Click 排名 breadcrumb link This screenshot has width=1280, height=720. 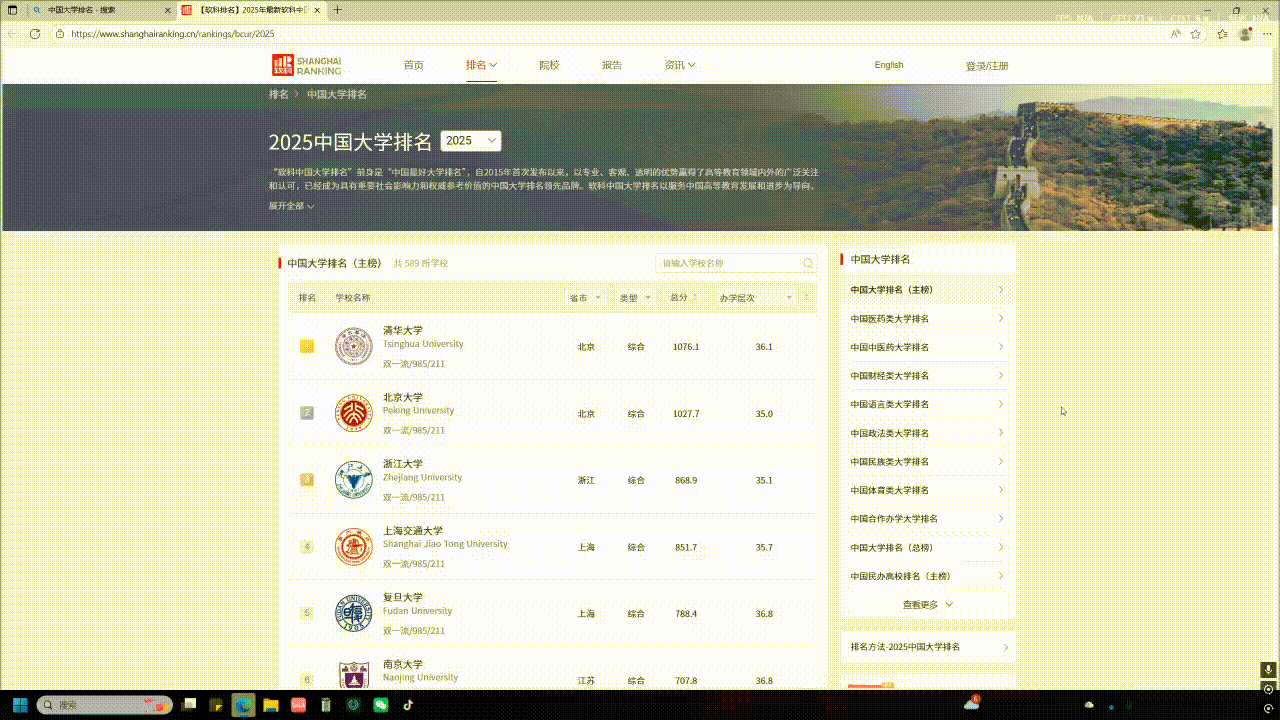278,94
